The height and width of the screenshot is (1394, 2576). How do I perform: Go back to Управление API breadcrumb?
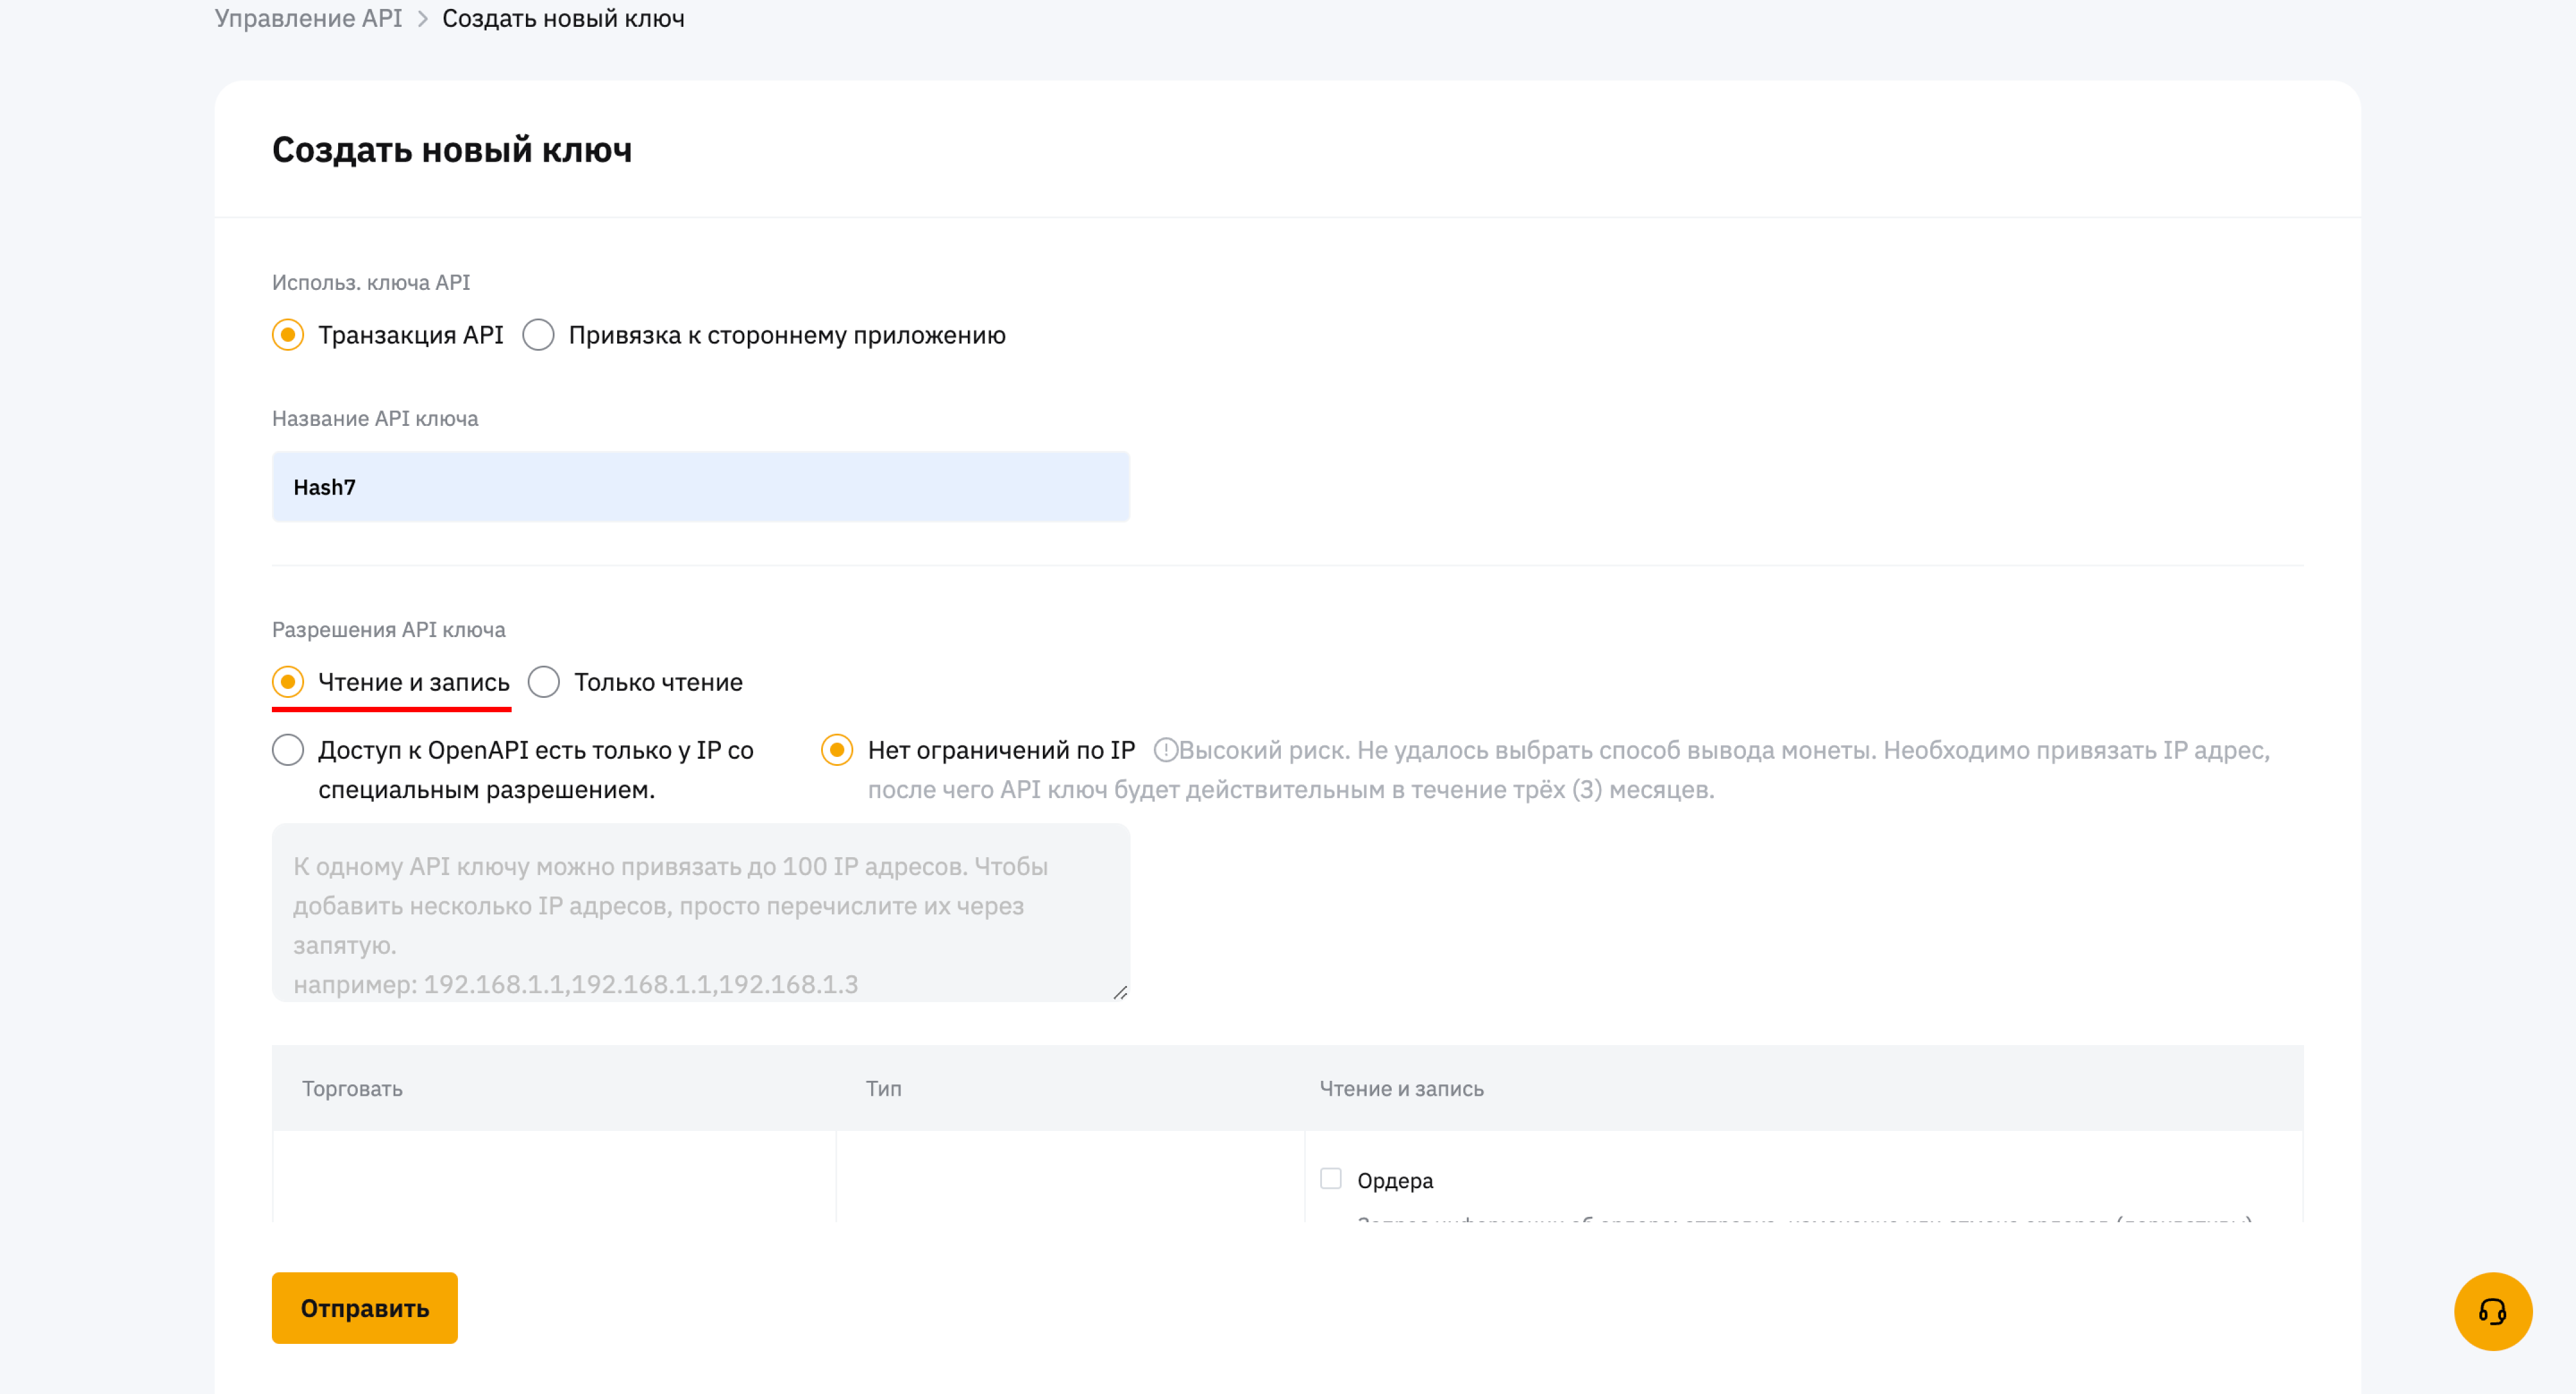pyautogui.click(x=308, y=19)
